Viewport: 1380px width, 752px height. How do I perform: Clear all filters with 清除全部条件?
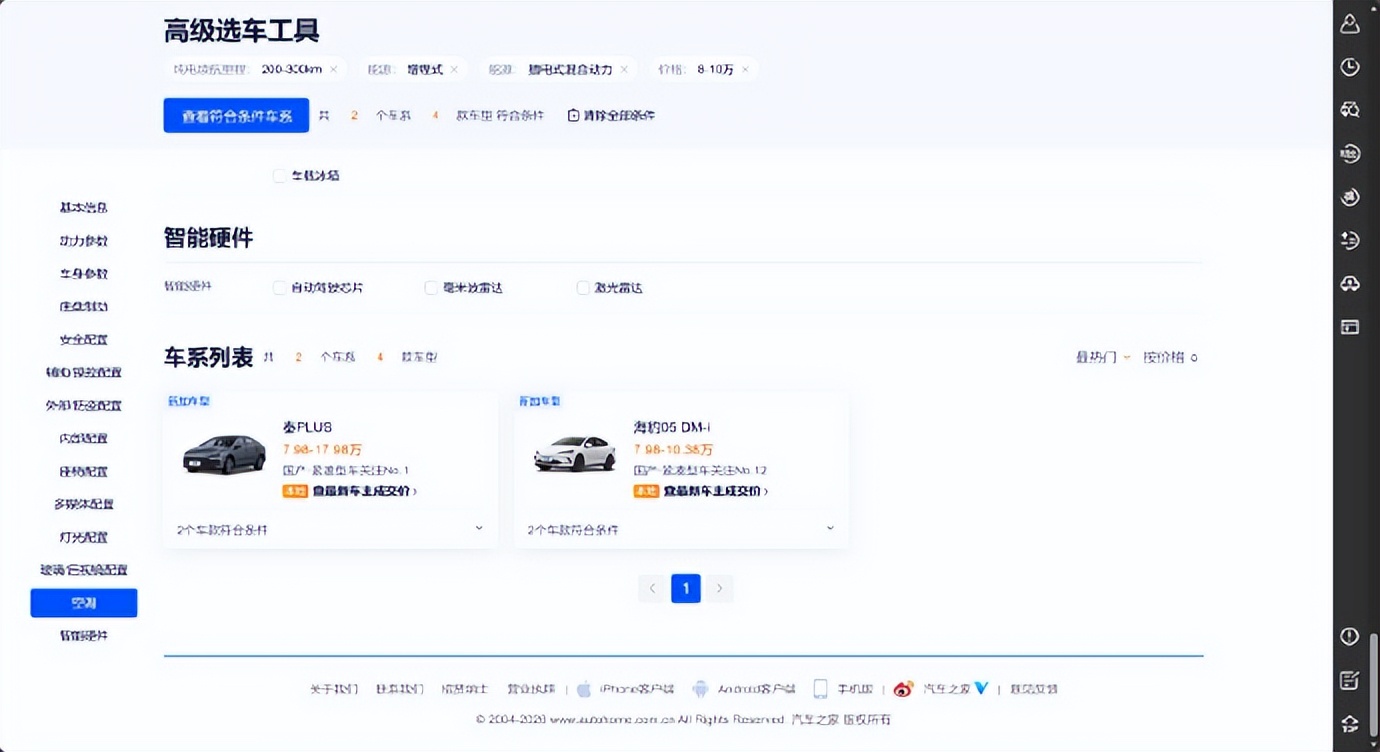(x=611, y=116)
